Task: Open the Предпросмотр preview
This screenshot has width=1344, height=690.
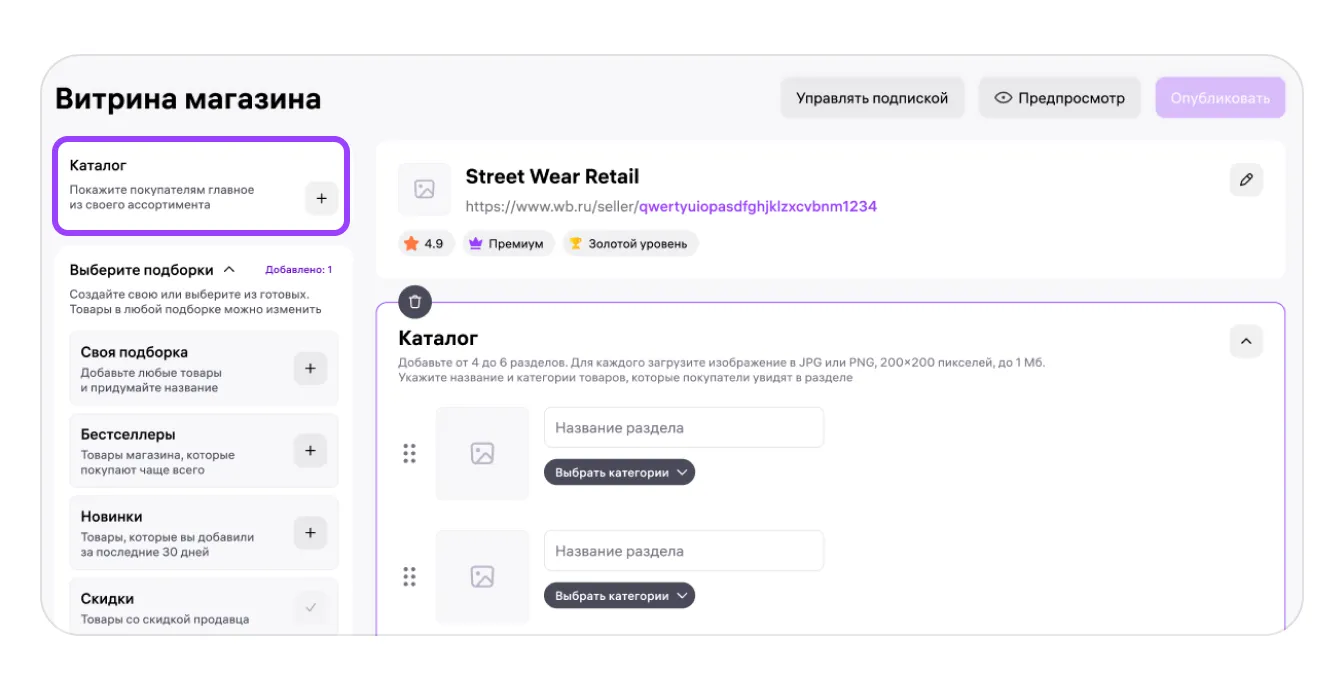Action: click(x=1059, y=98)
